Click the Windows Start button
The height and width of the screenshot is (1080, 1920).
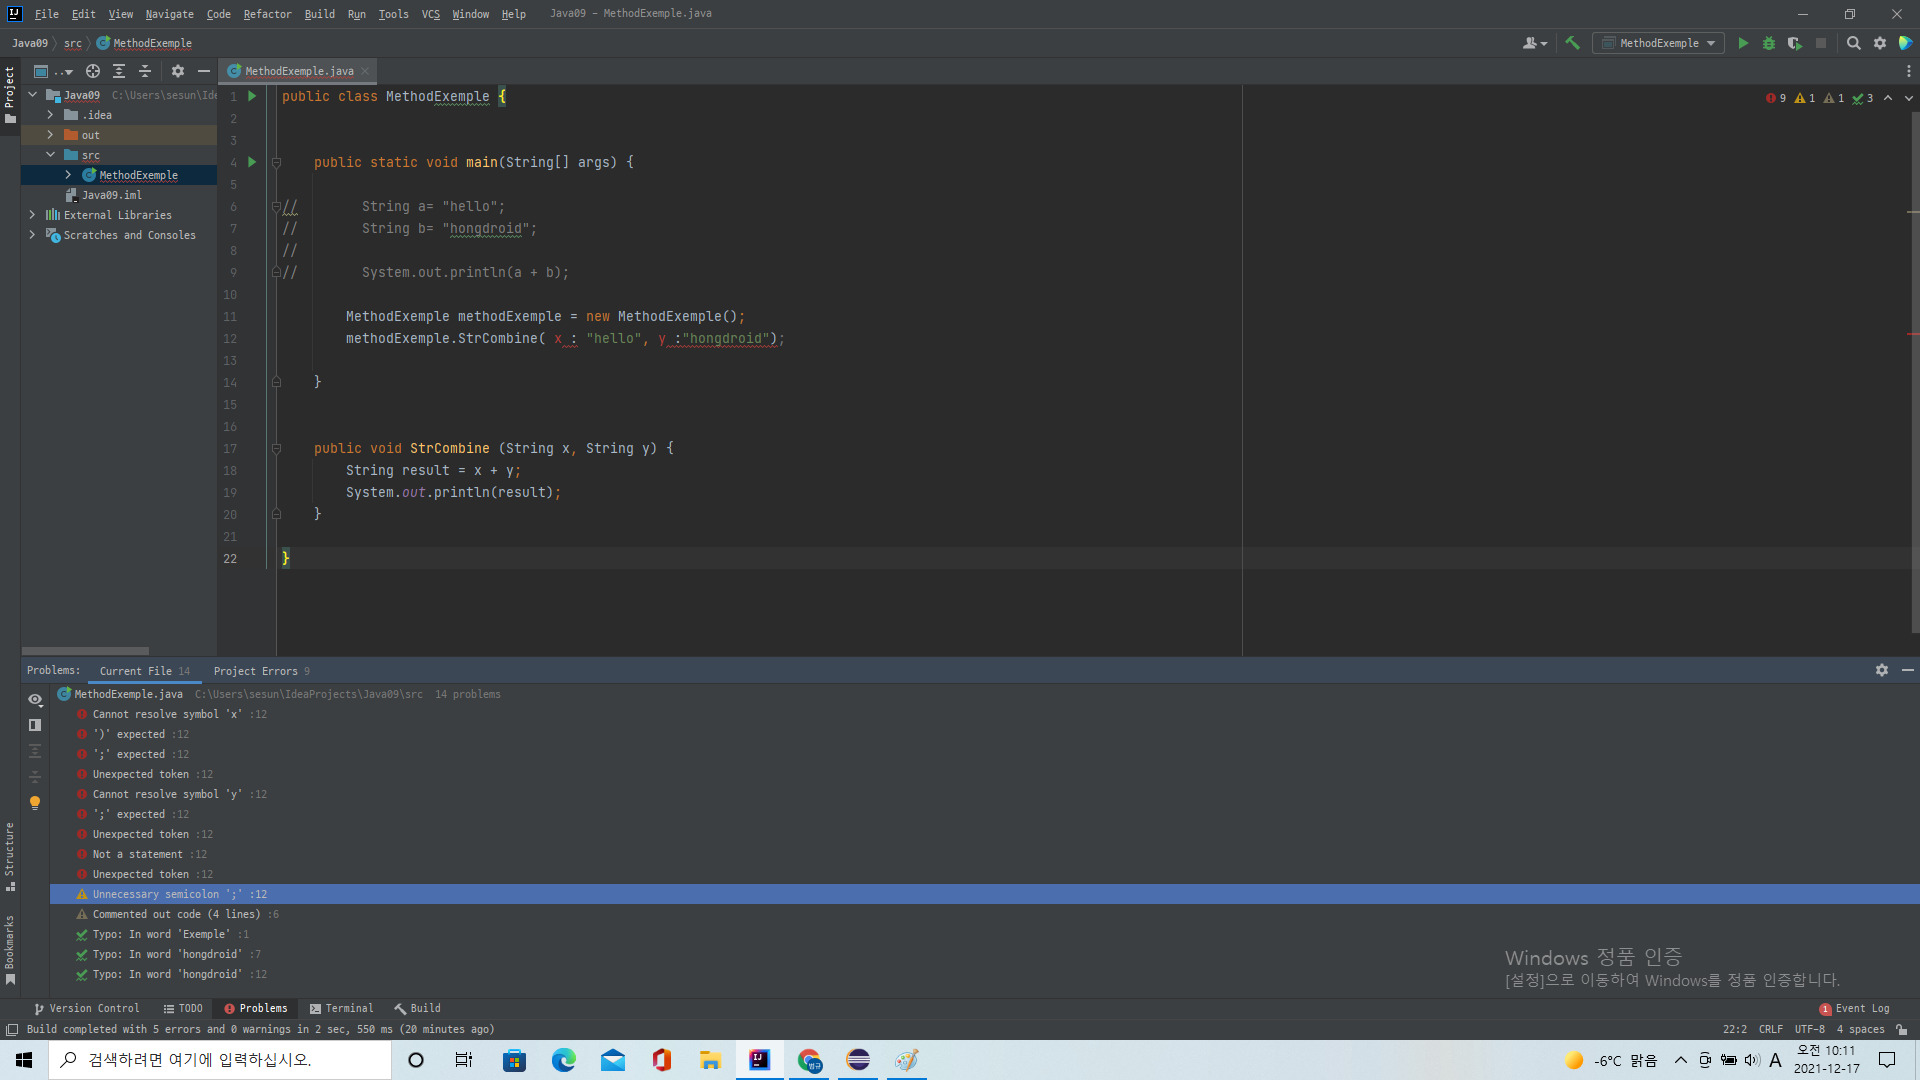pyautogui.click(x=24, y=1060)
